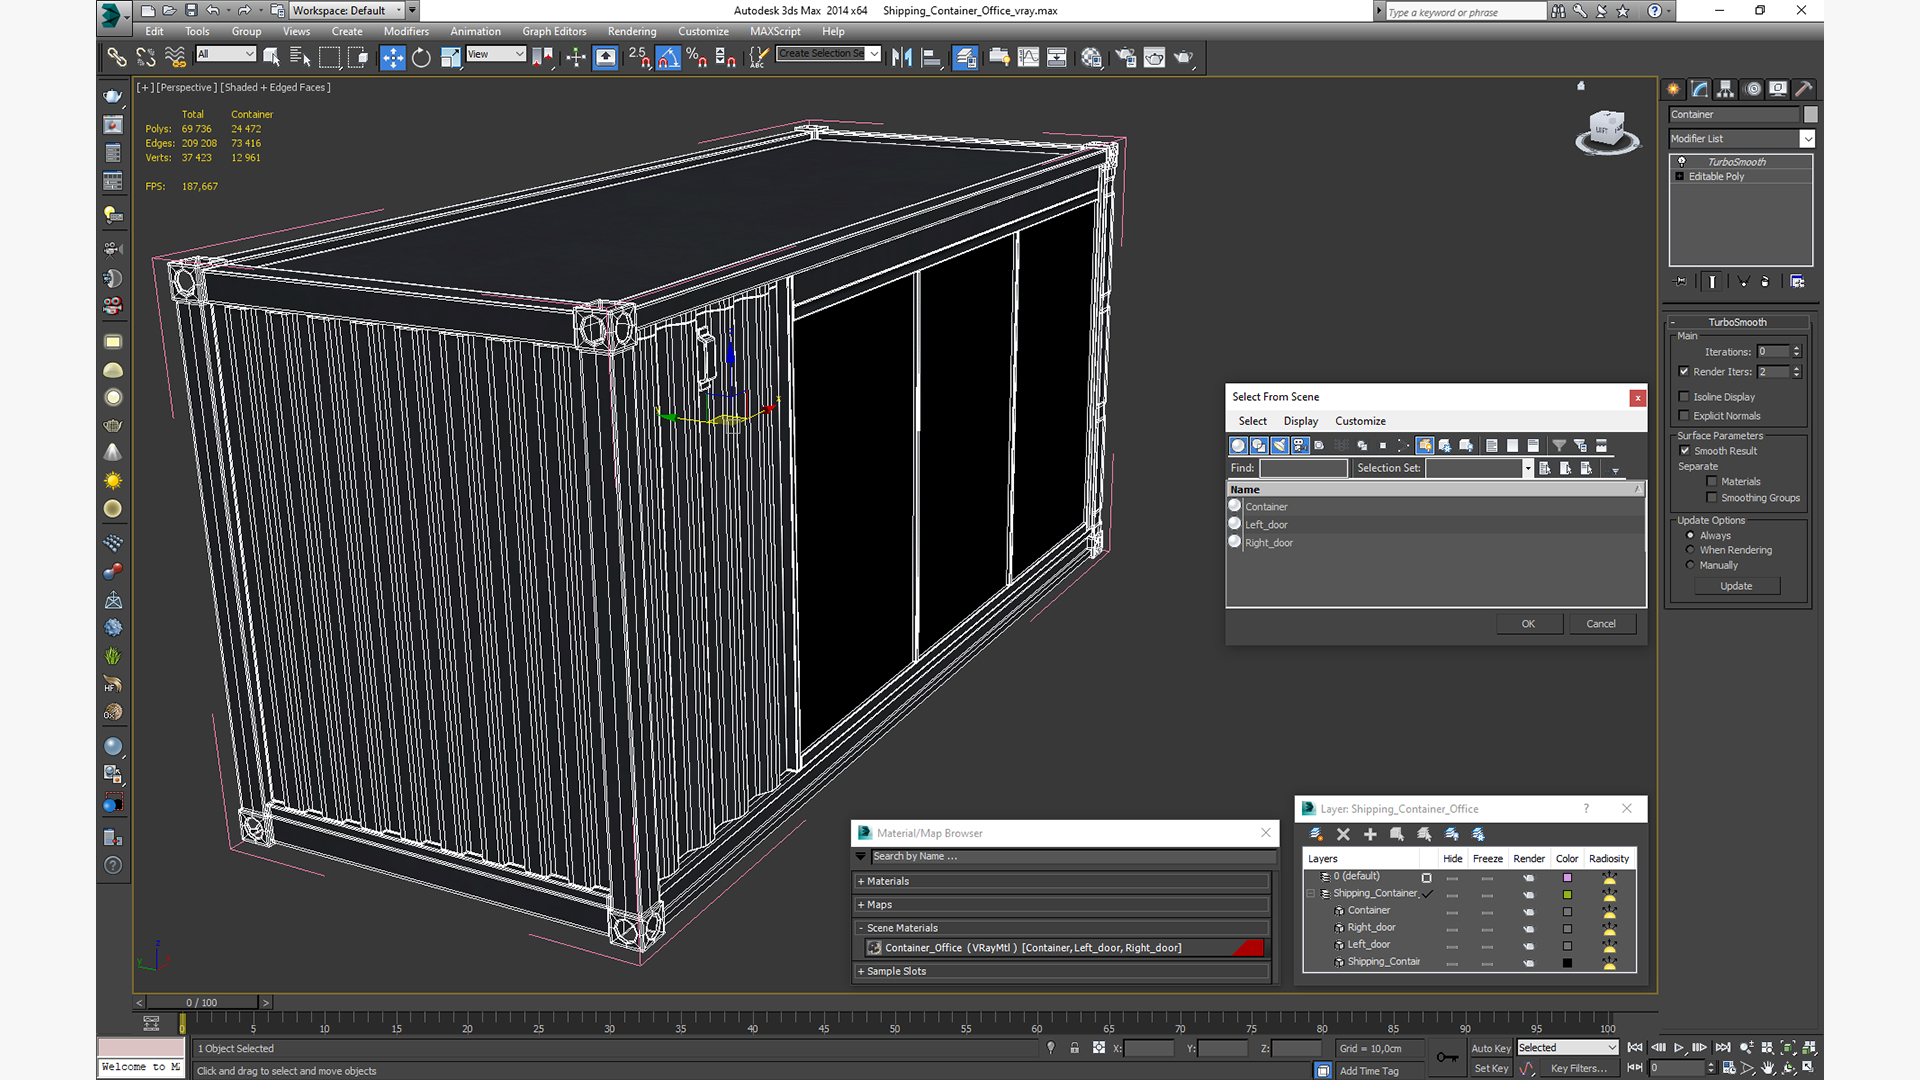Image resolution: width=1920 pixels, height=1080 pixels.
Task: Toggle Display Geometry filter in Select From Scene
Action: point(1238,446)
